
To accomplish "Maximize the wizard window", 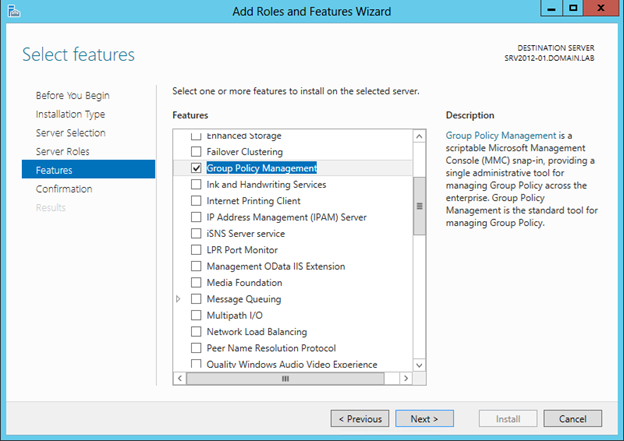I will coord(573,8).
